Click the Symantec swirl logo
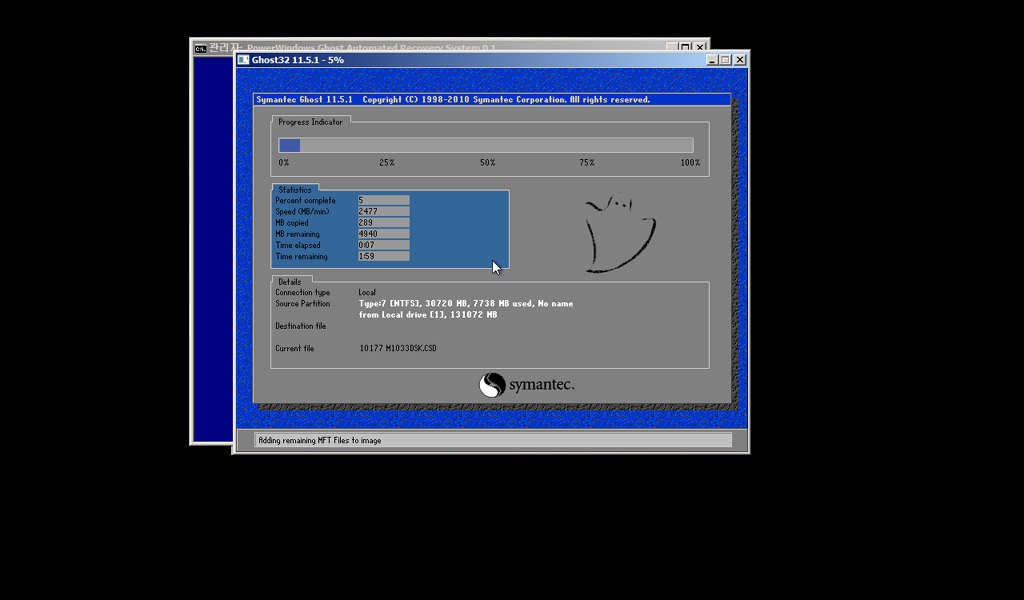The width and height of the screenshot is (1024, 600). click(x=491, y=385)
